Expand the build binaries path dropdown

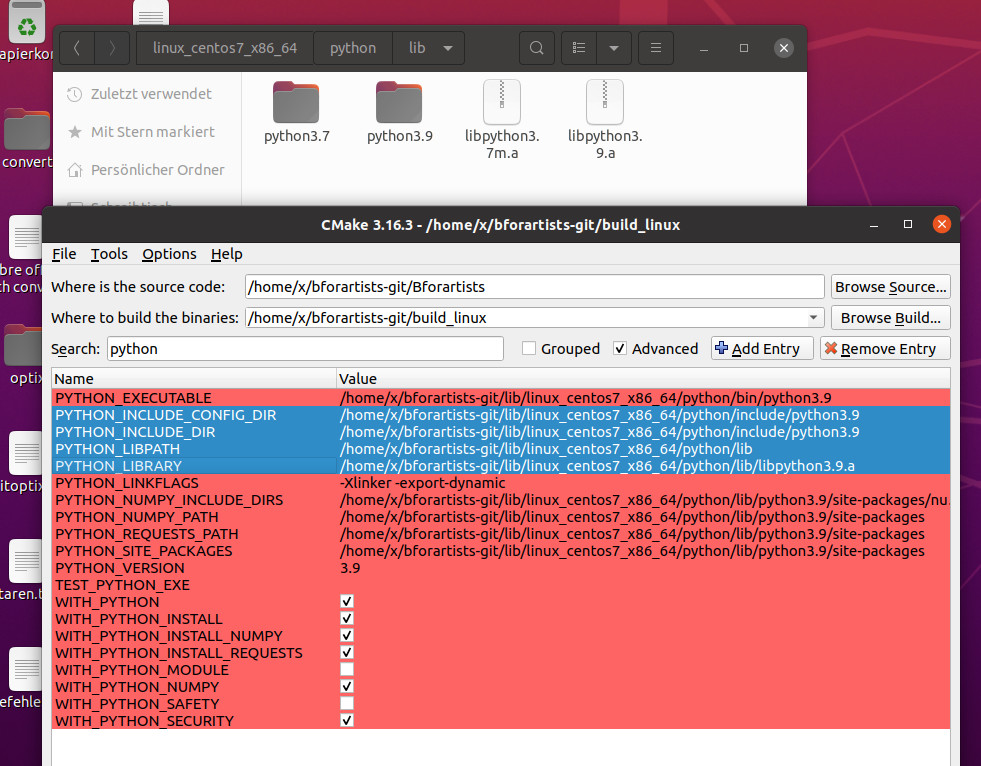coord(812,318)
